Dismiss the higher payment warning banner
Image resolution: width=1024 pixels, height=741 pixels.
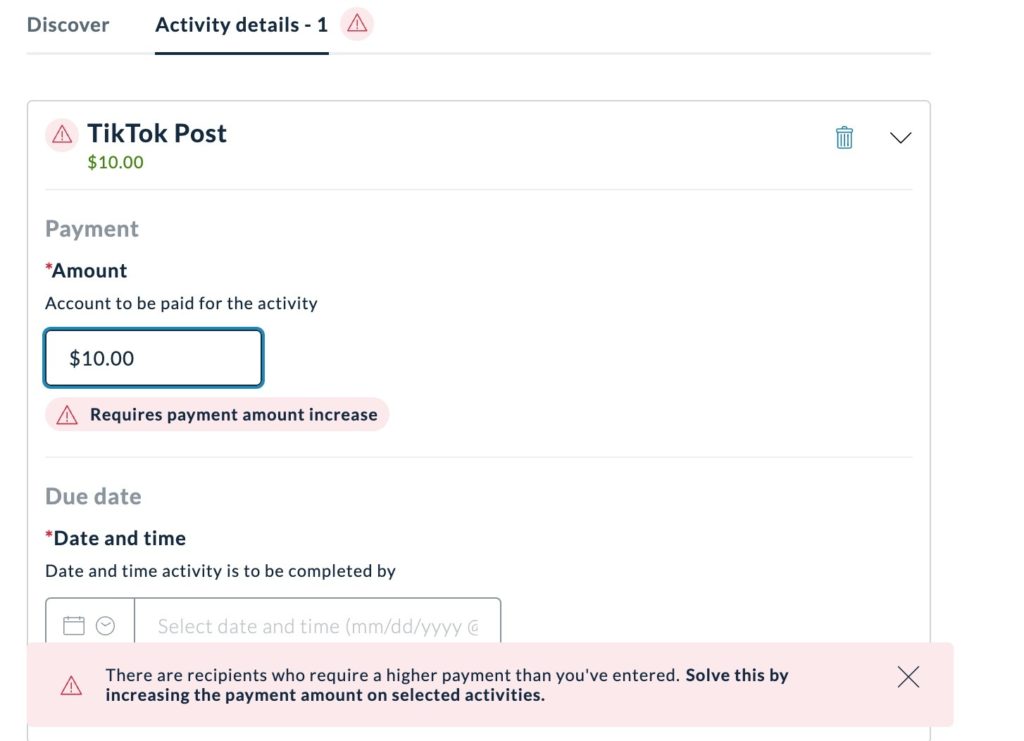click(x=908, y=677)
